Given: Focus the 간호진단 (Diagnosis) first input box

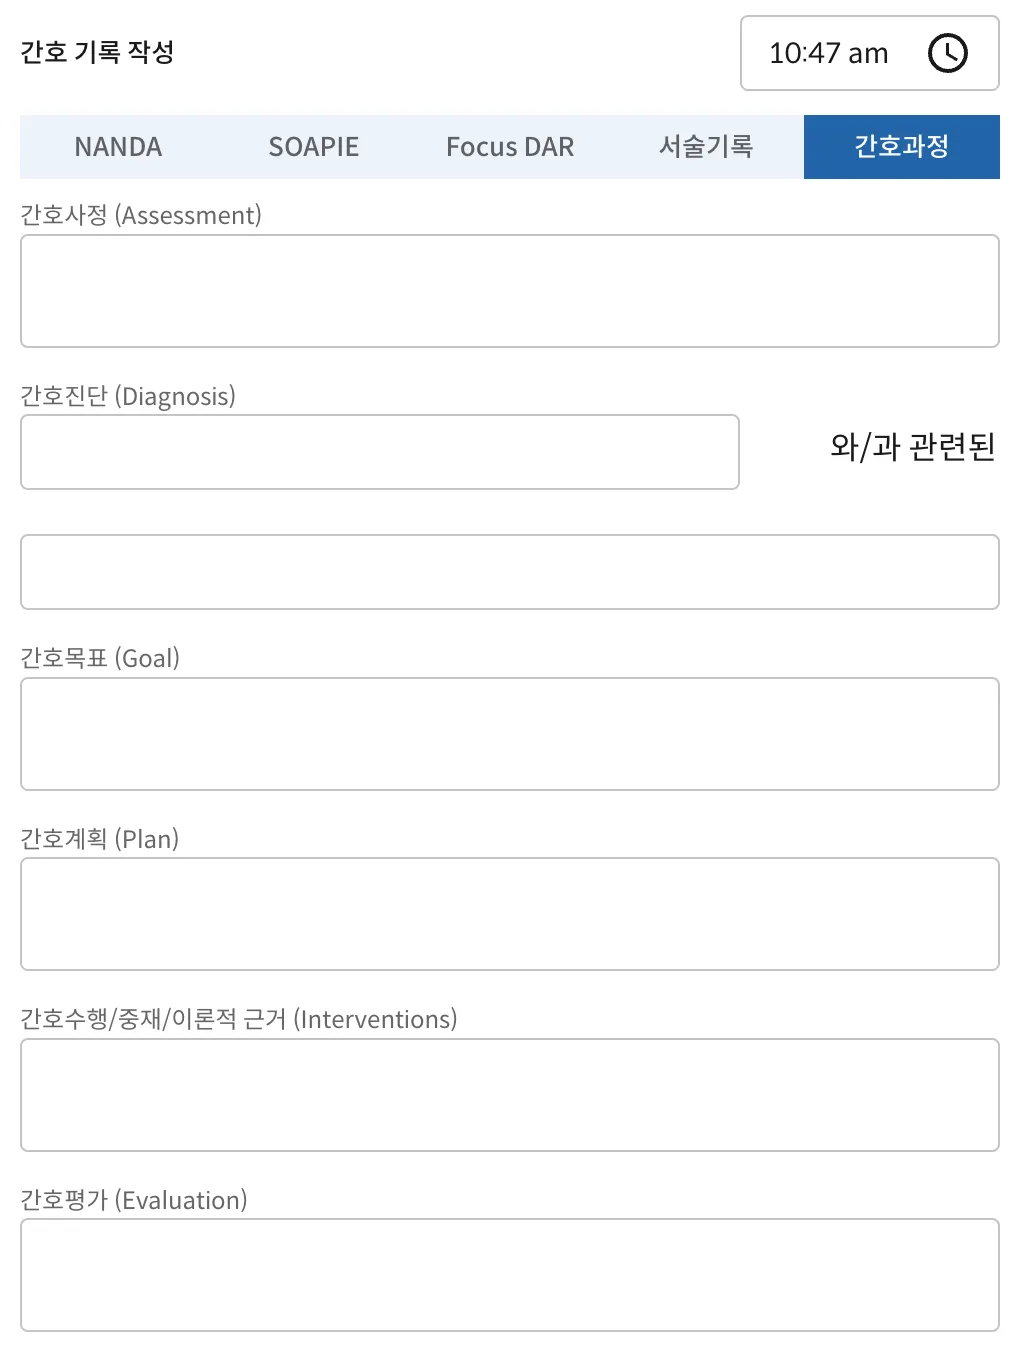Looking at the screenshot, I should point(380,452).
